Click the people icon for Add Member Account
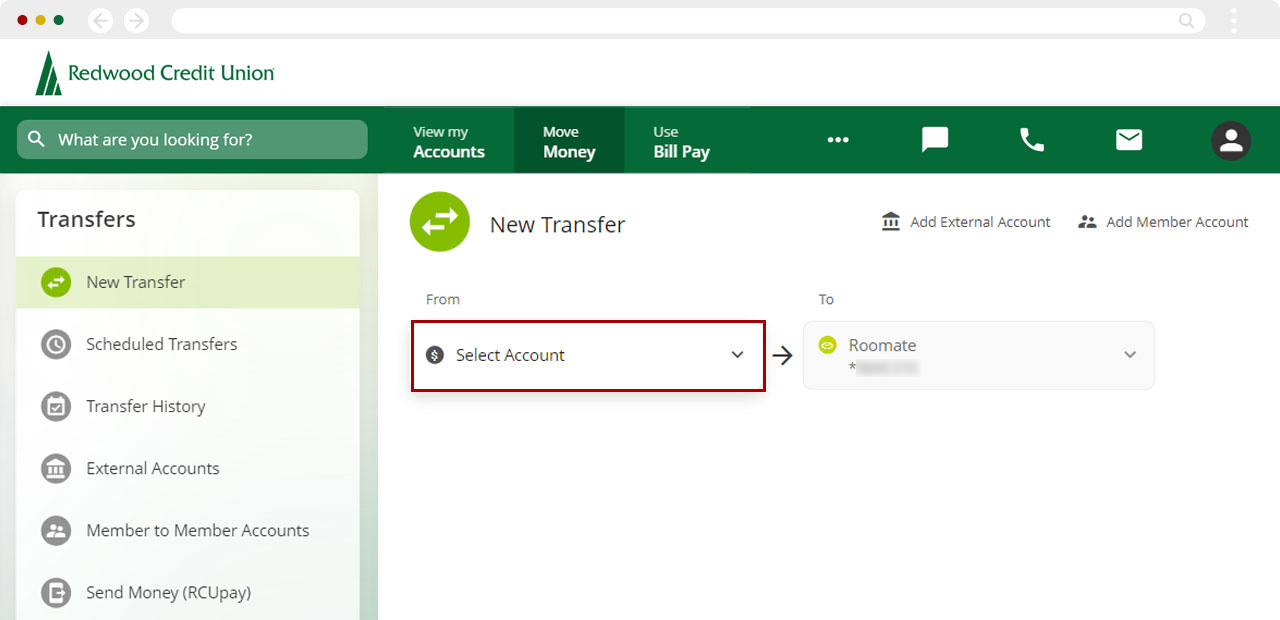 point(1088,222)
